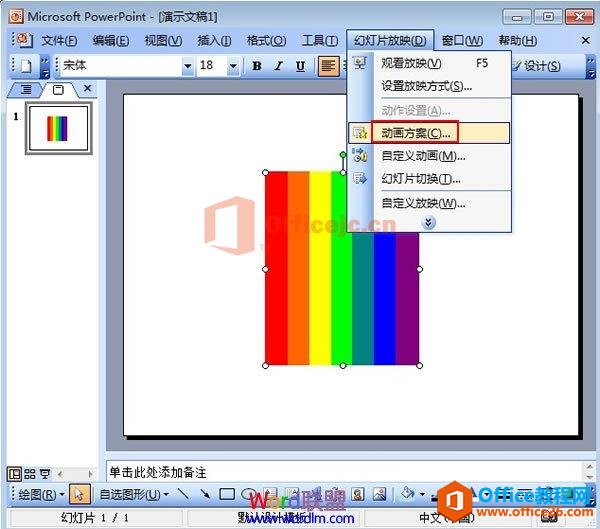The image size is (600, 529).
Task: Open the Fill Color dropdown arrow
Action: pyautogui.click(x=422, y=494)
